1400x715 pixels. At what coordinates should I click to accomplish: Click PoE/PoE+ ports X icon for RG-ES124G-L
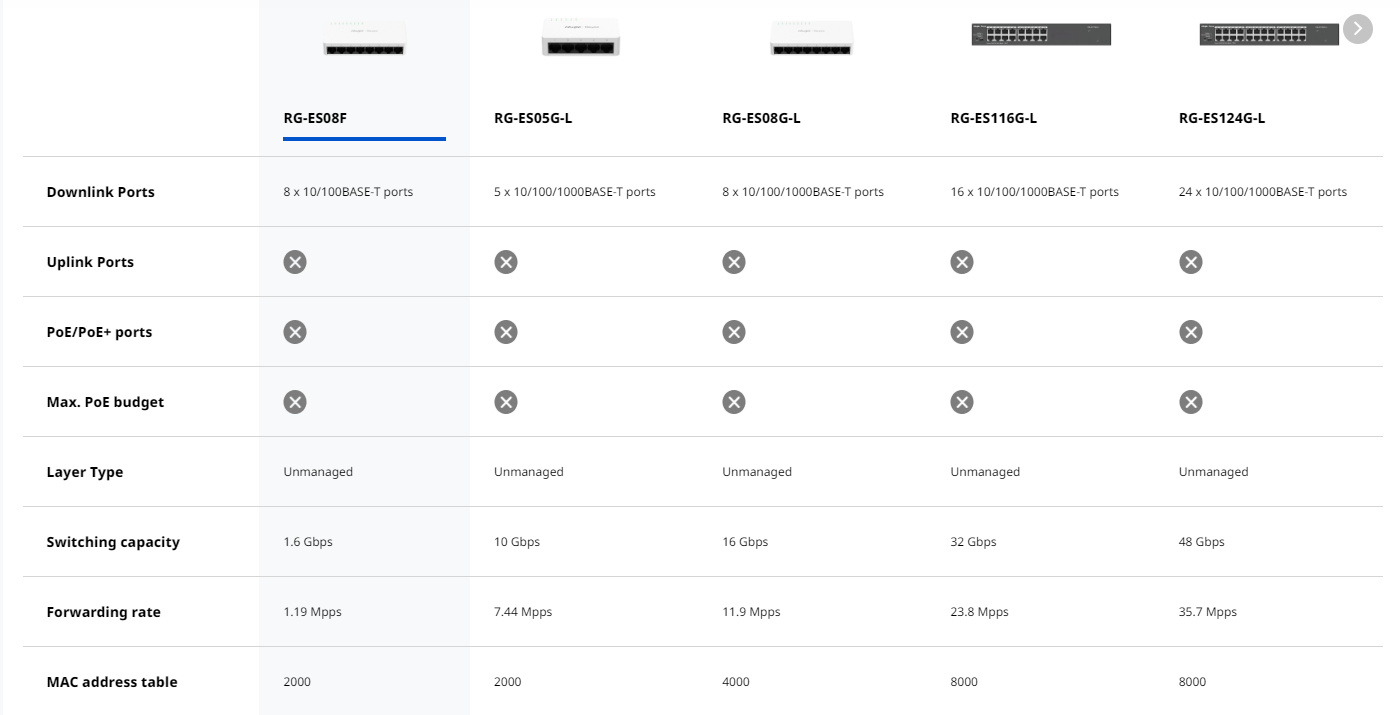[1190, 332]
